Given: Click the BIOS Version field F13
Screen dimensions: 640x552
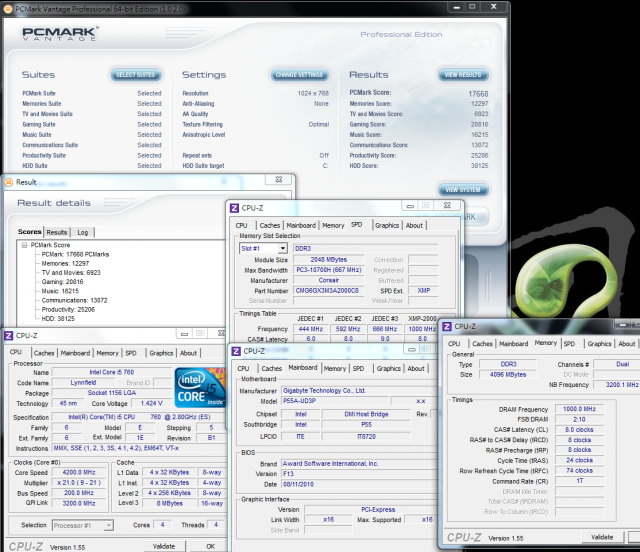Looking at the screenshot, I should [359, 474].
